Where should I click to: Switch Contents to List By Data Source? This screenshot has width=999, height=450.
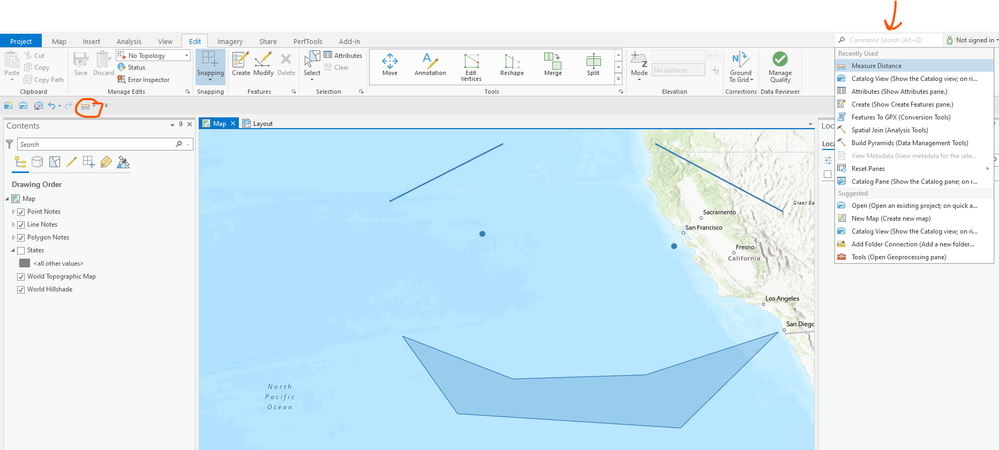[x=38, y=162]
